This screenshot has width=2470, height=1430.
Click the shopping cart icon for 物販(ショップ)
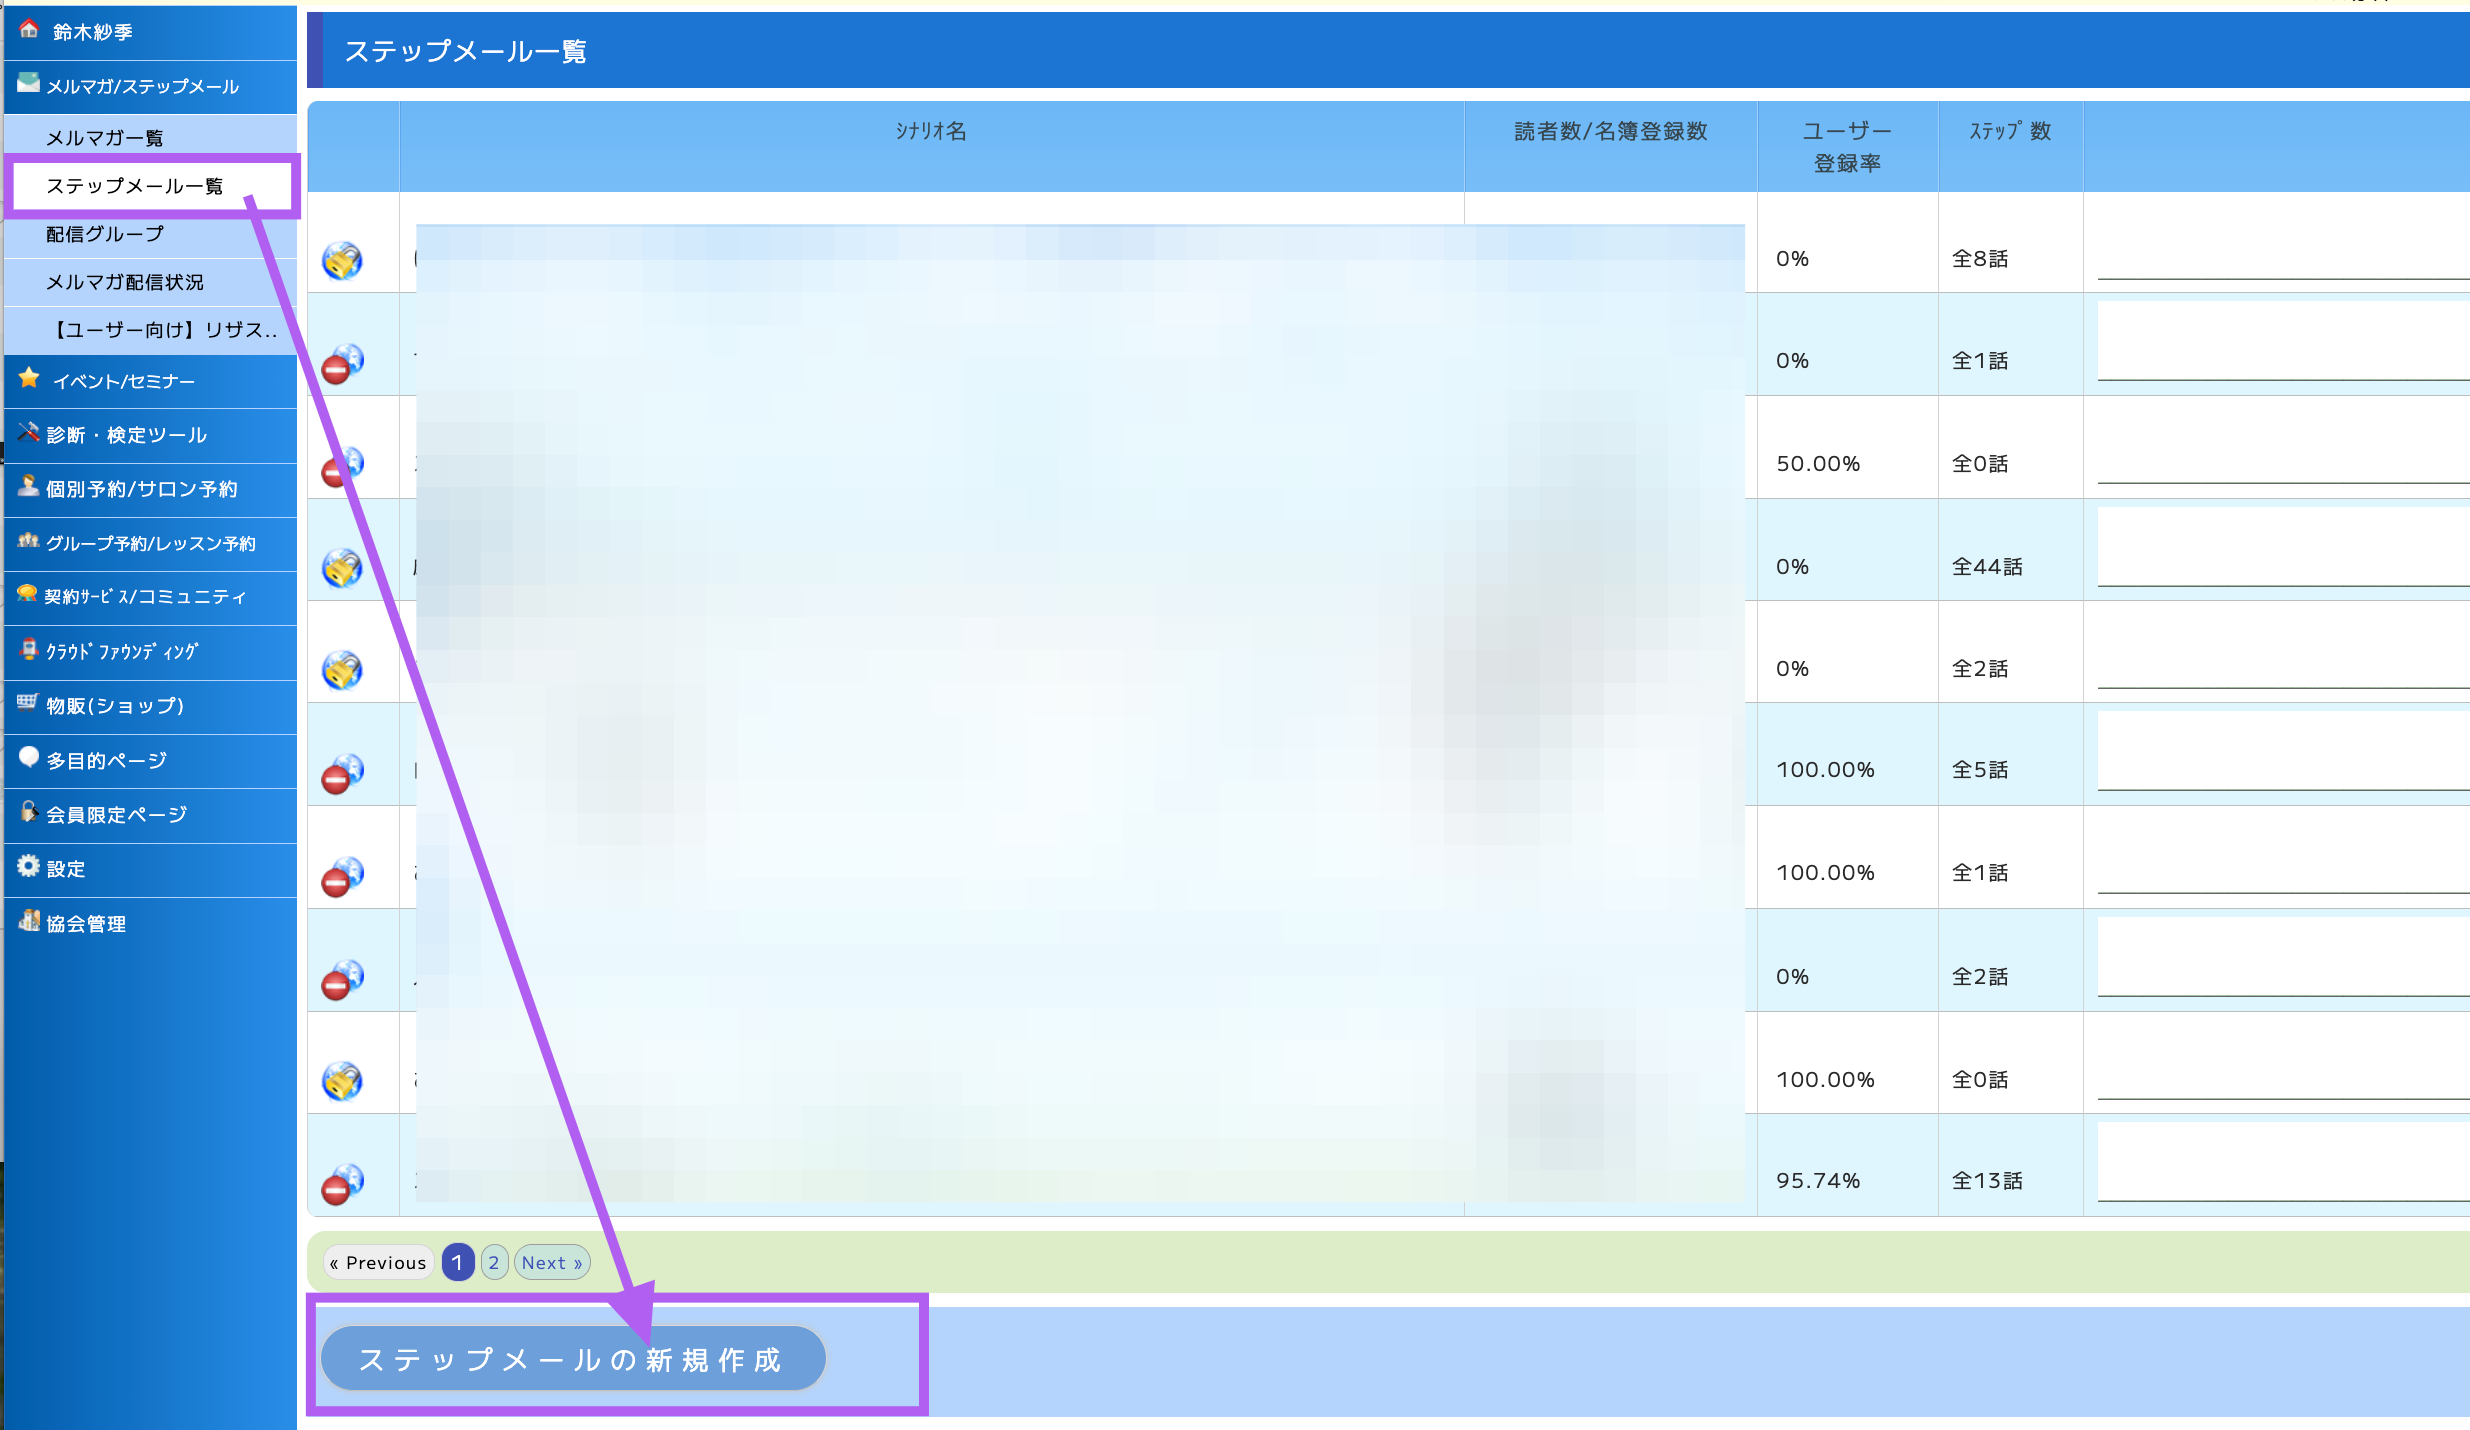click(x=27, y=703)
